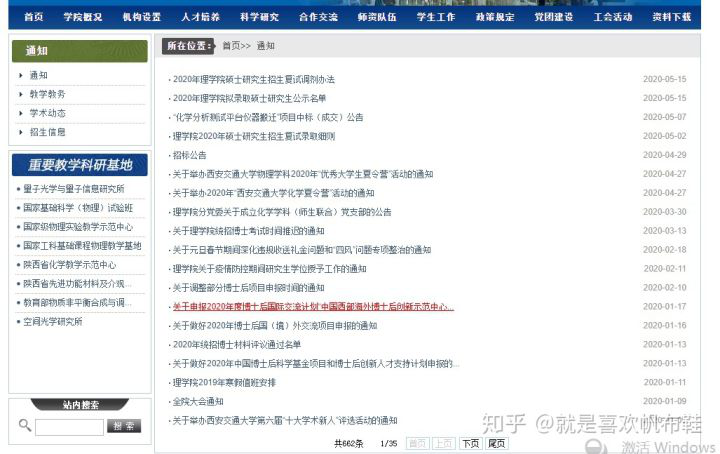The width and height of the screenshot is (720, 454).
Task: Open the 师资队伍 navigation menu item
Action: coord(377,17)
